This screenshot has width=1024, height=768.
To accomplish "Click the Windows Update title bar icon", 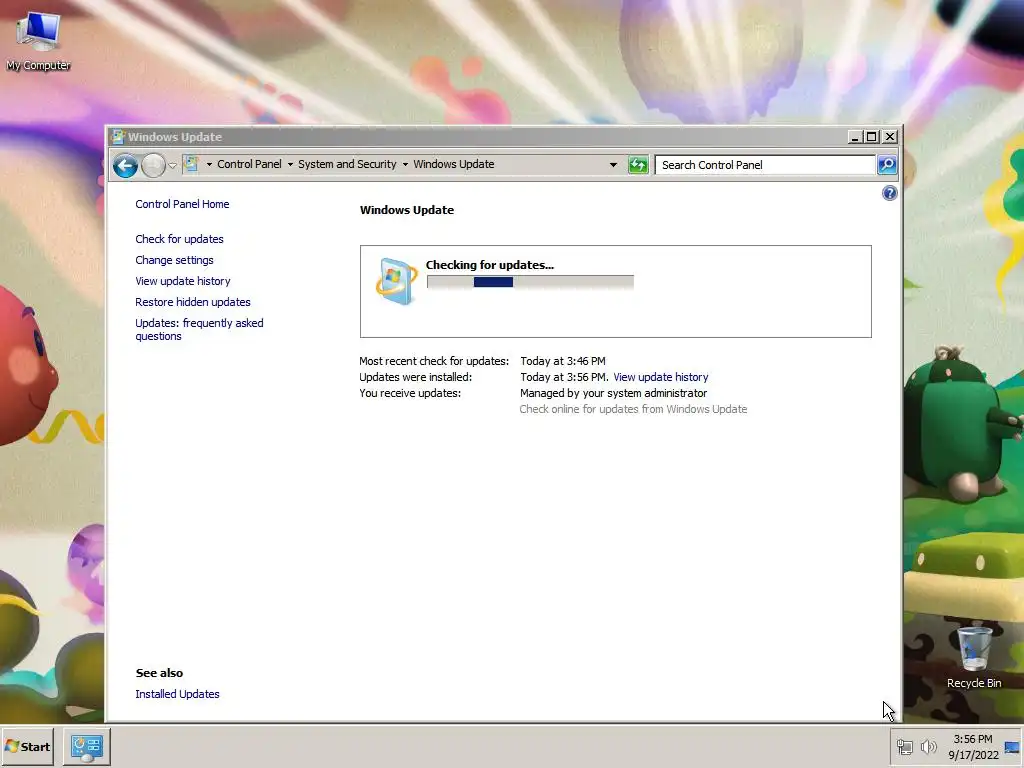I will 118,136.
